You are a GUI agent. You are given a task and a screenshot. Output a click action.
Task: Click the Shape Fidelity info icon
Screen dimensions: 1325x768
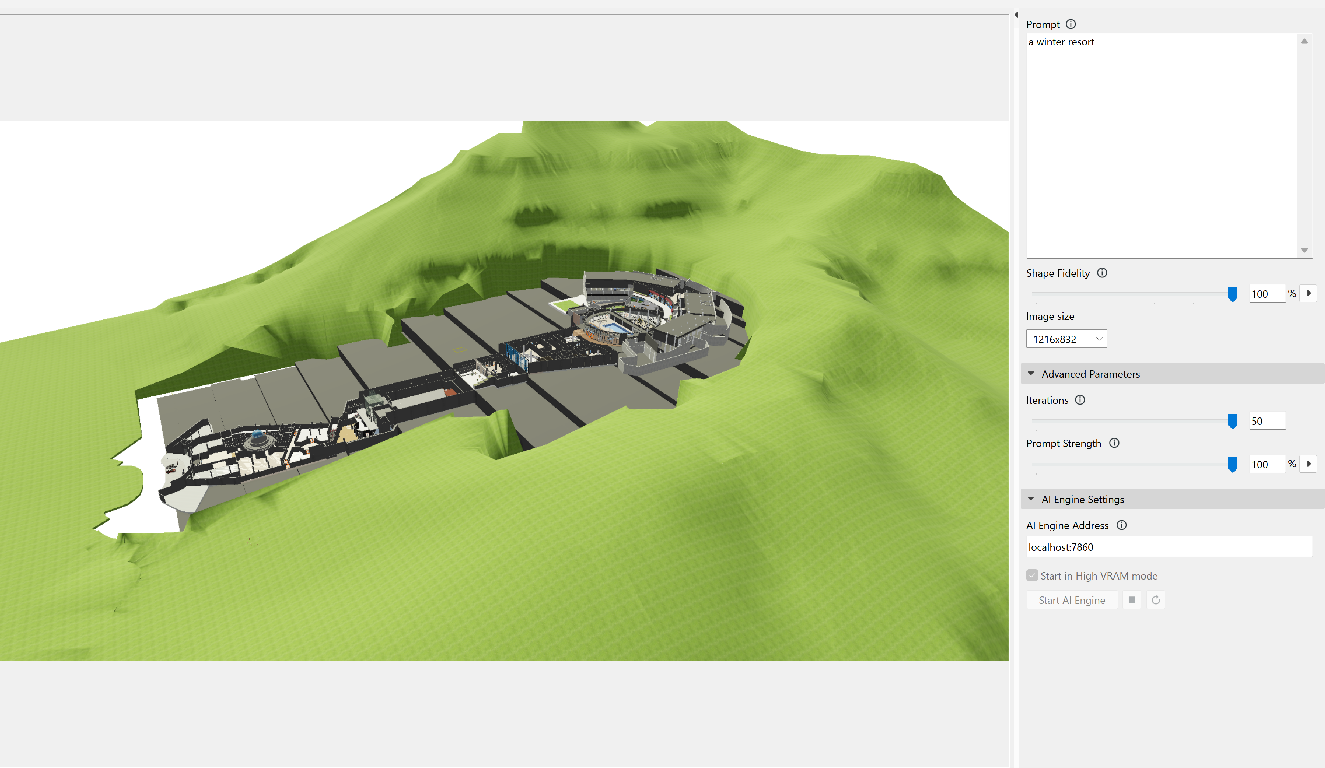click(1102, 273)
